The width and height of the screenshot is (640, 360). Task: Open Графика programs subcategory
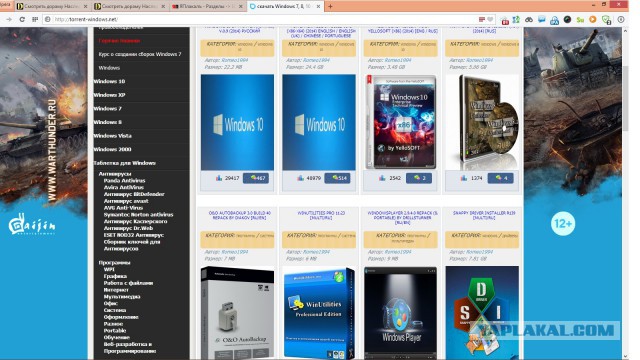tap(115, 276)
